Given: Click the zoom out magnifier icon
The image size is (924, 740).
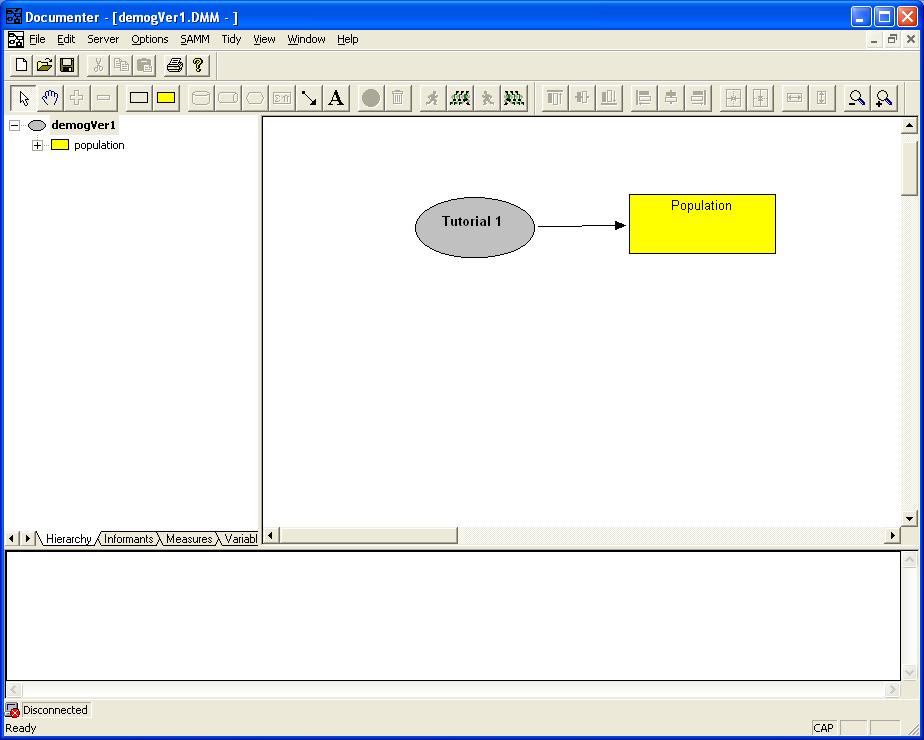Looking at the screenshot, I should point(857,98).
